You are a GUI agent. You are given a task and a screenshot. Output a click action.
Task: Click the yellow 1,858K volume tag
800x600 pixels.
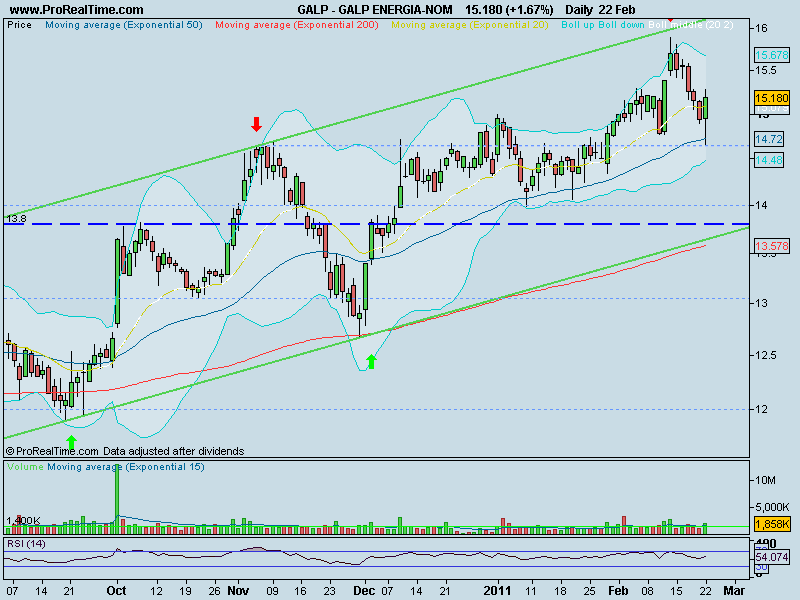[772, 524]
